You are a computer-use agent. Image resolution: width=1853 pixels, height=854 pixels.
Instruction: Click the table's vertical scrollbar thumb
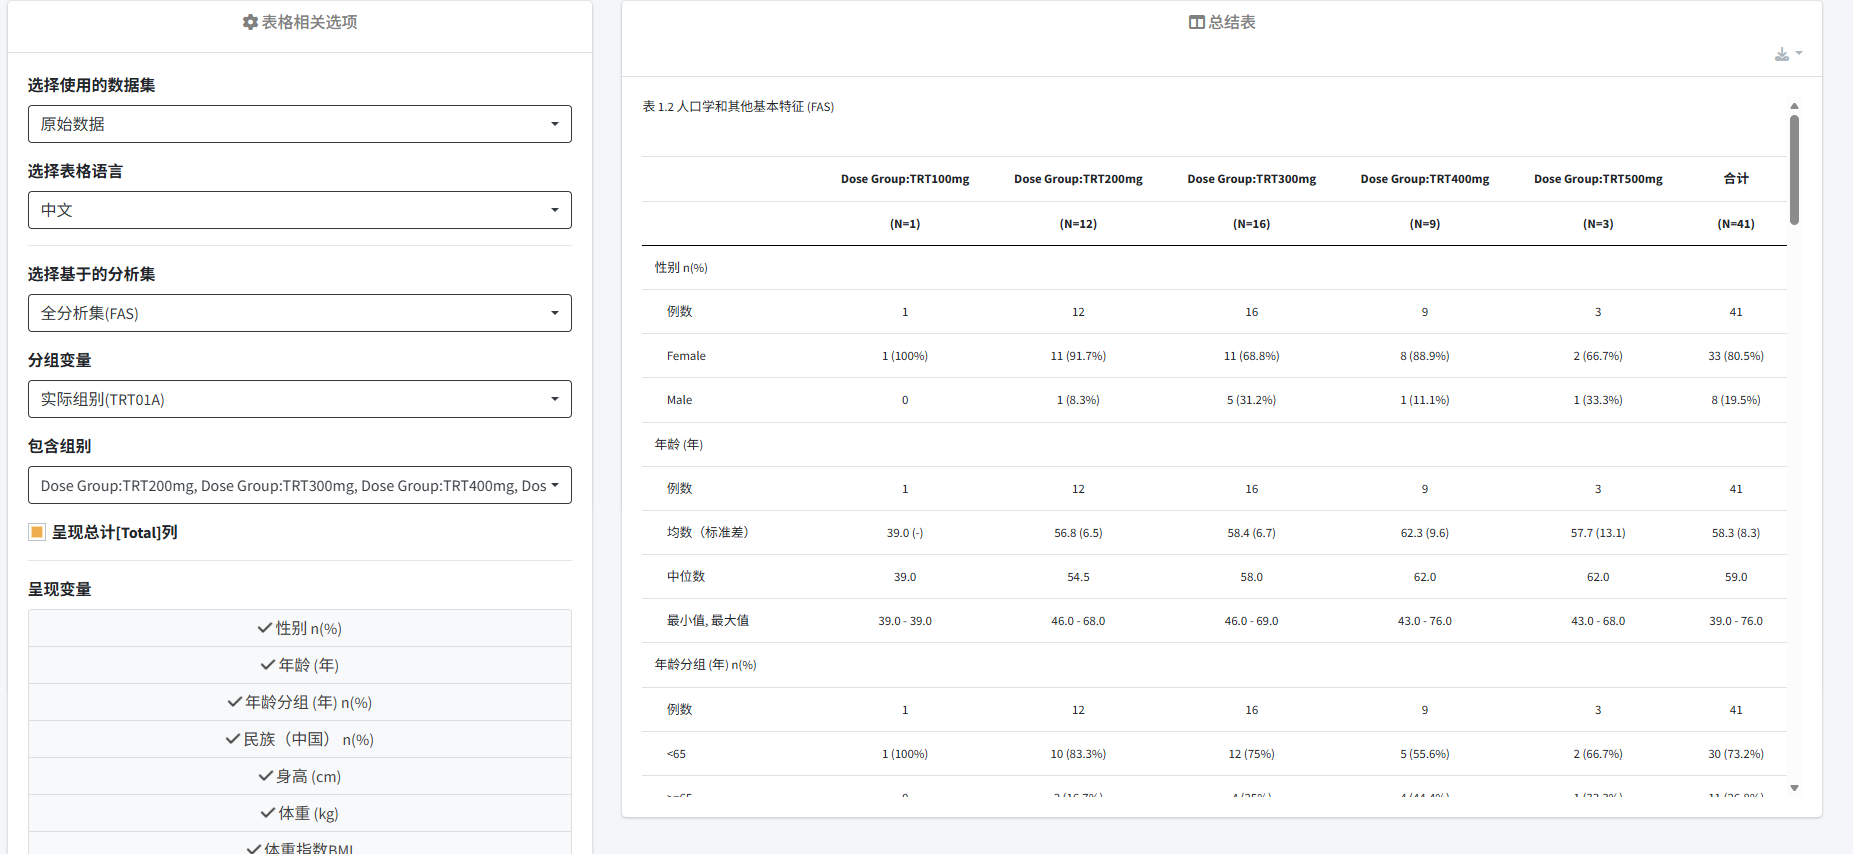pos(1794,170)
